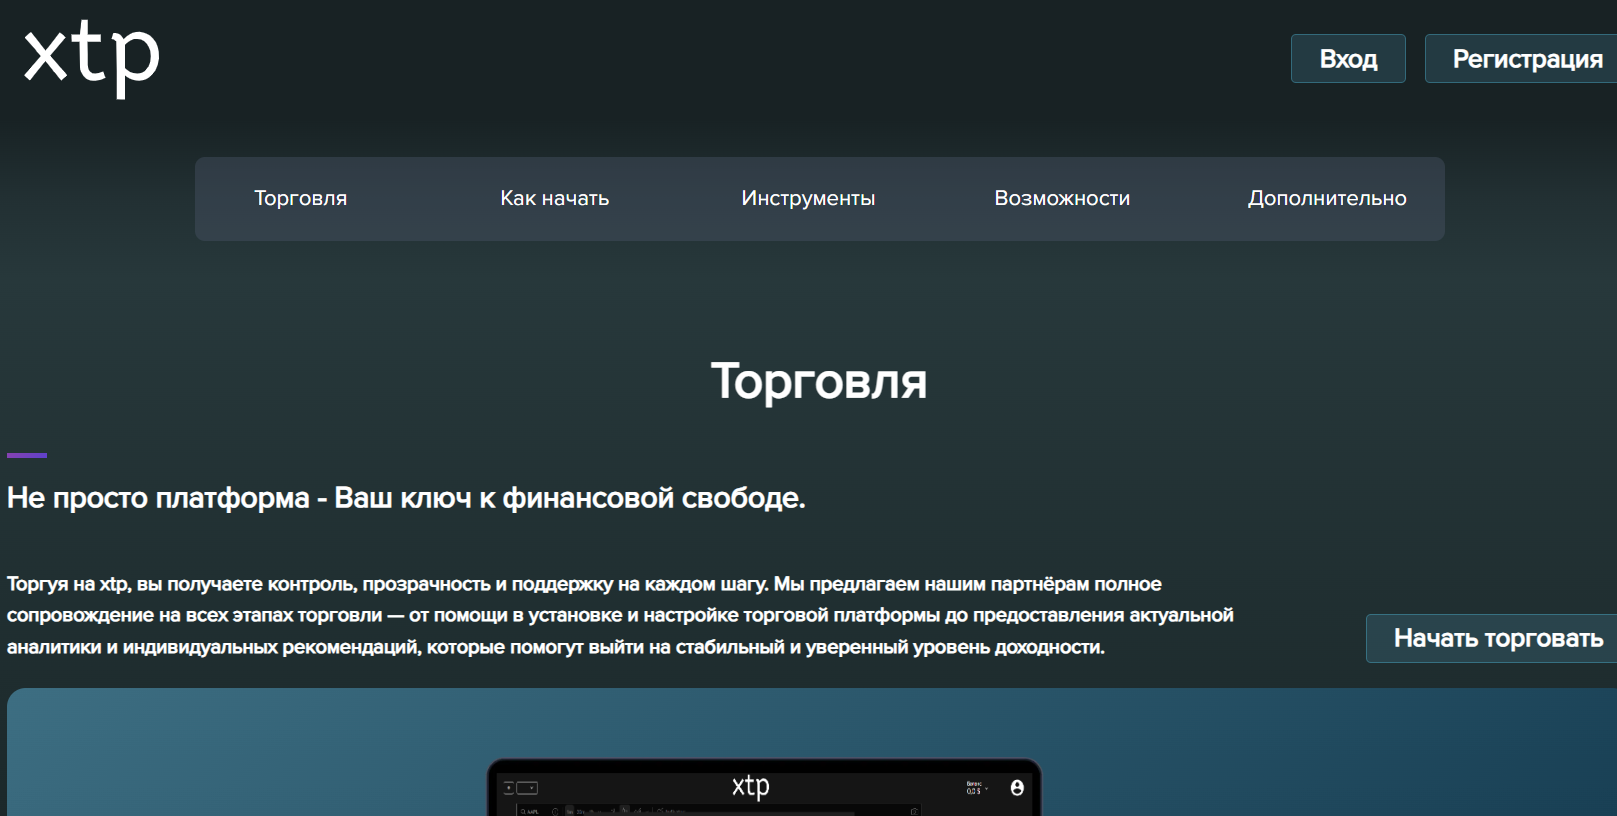Open the Возможности navigation item
1617x816 pixels.
[1062, 198]
